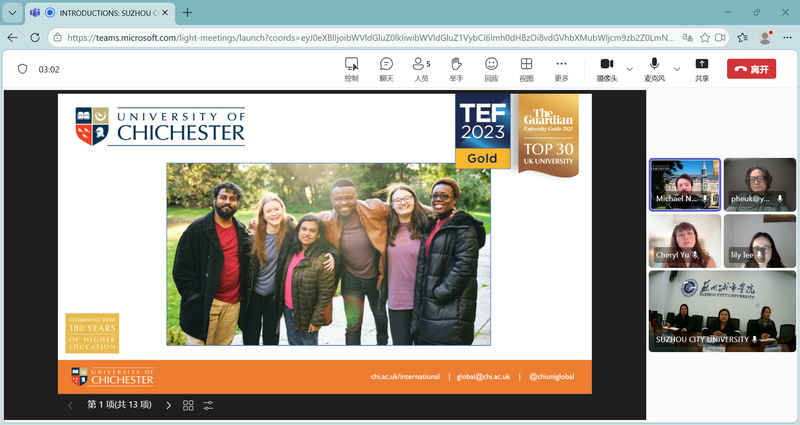Open the share screen (共享) option
The width and height of the screenshot is (800, 425).
pyautogui.click(x=702, y=69)
